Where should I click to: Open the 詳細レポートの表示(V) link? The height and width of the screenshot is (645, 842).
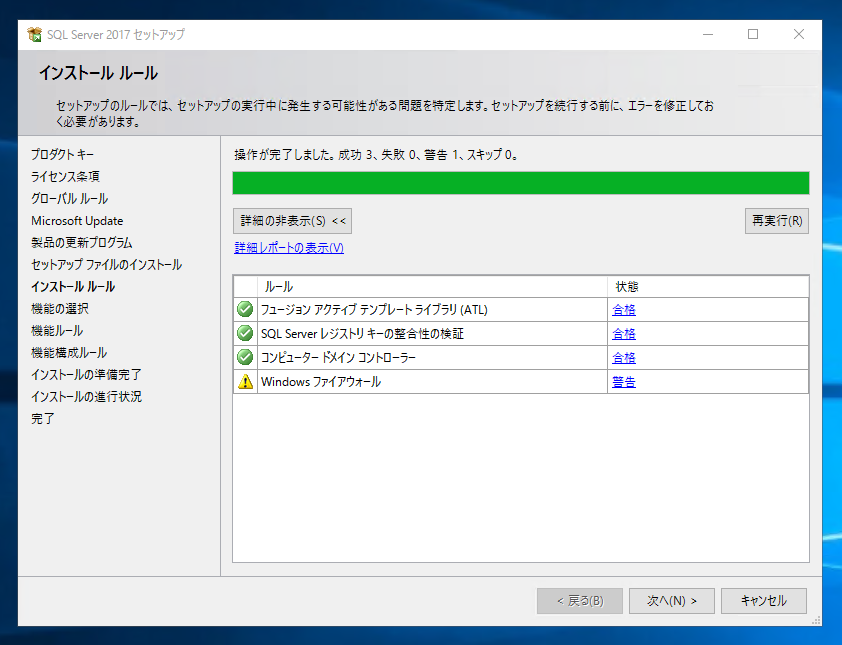pyautogui.click(x=289, y=248)
